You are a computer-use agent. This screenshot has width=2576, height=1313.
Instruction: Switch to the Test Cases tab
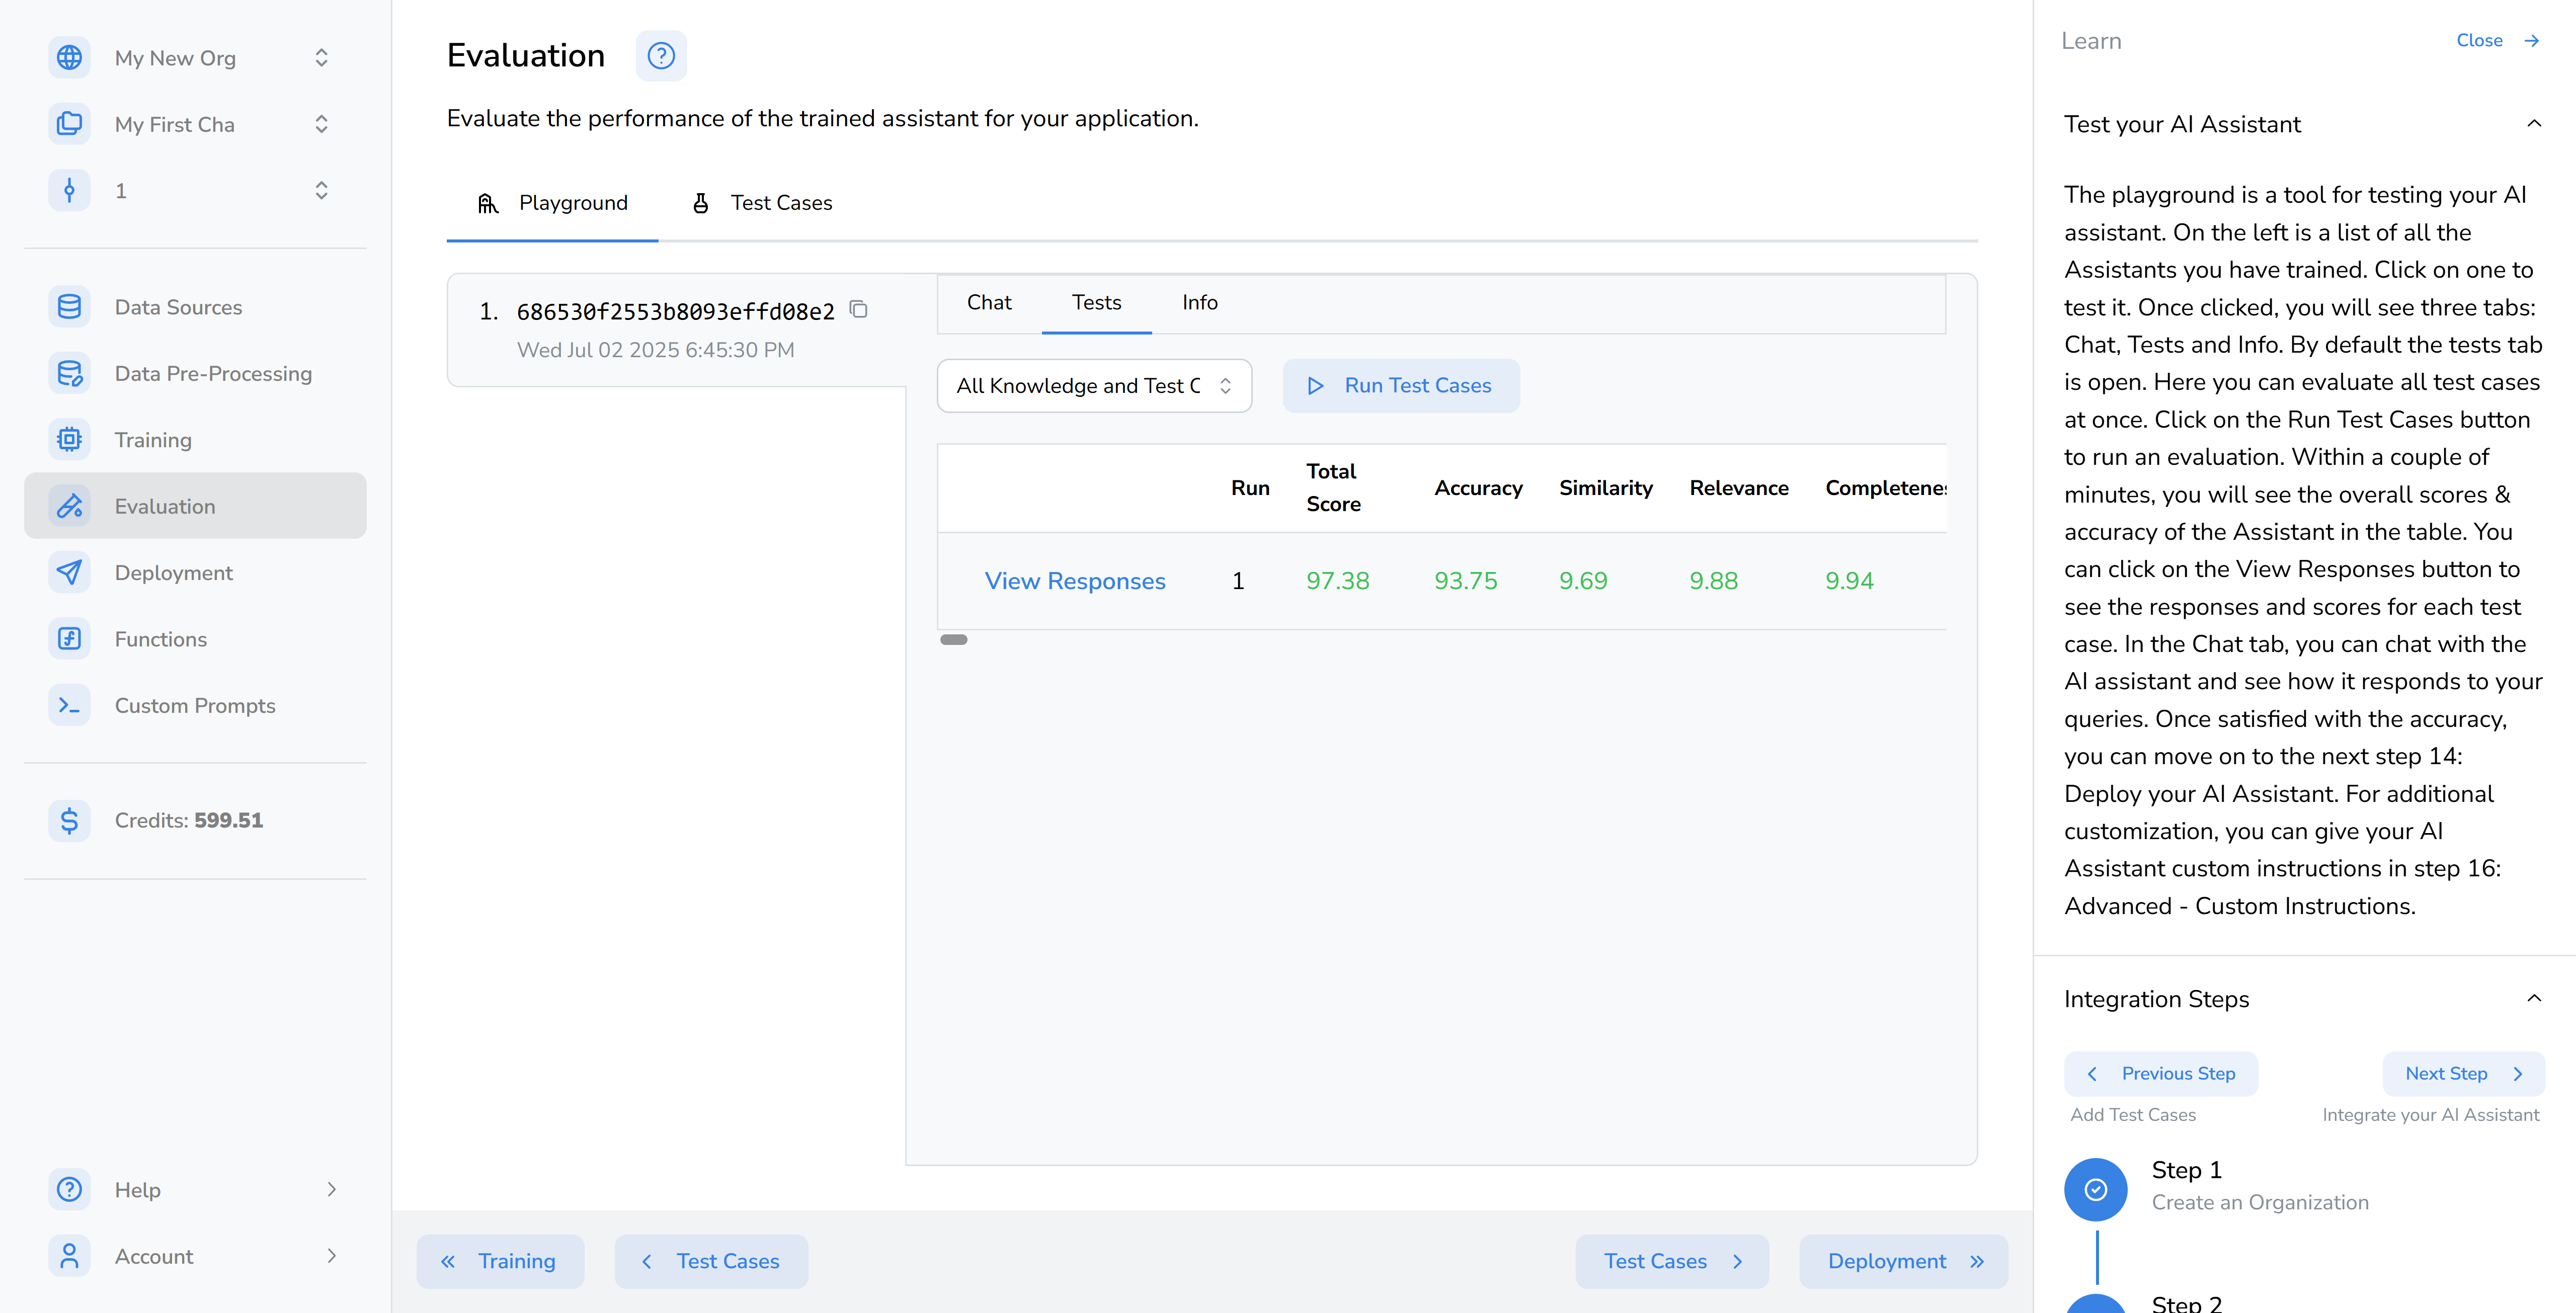[761, 203]
